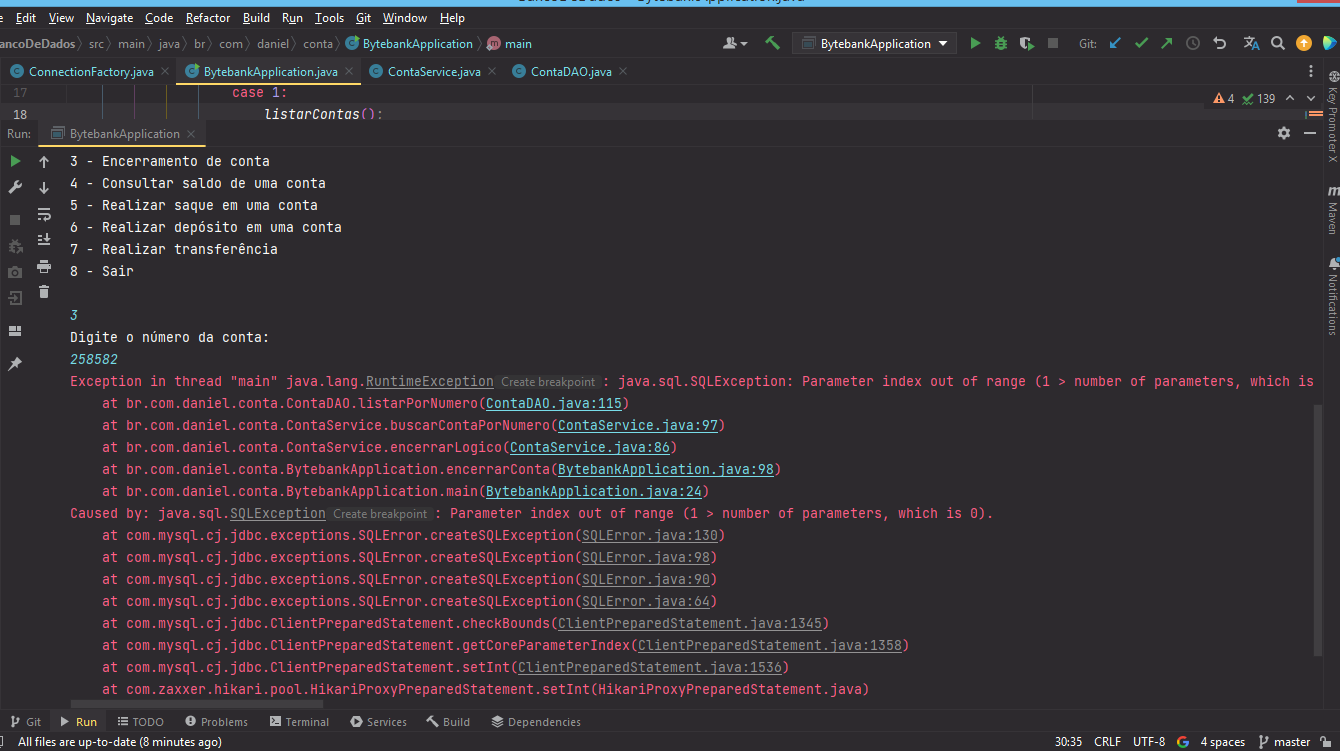Click the green Run button in main toolbar
Image resolution: width=1340 pixels, height=751 pixels.
(x=975, y=44)
